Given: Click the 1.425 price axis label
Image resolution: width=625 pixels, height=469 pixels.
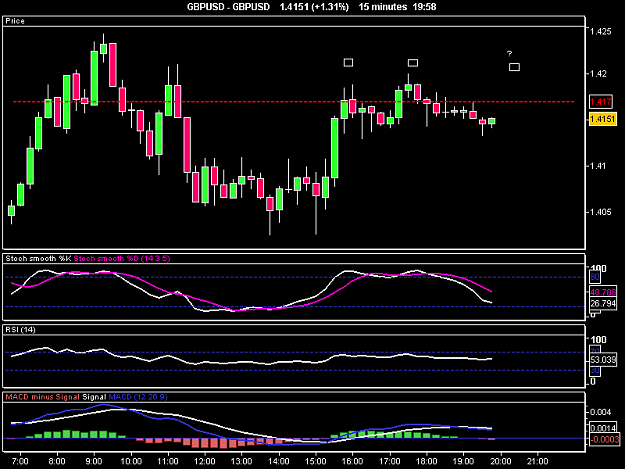Looking at the screenshot, I should 601,31.
